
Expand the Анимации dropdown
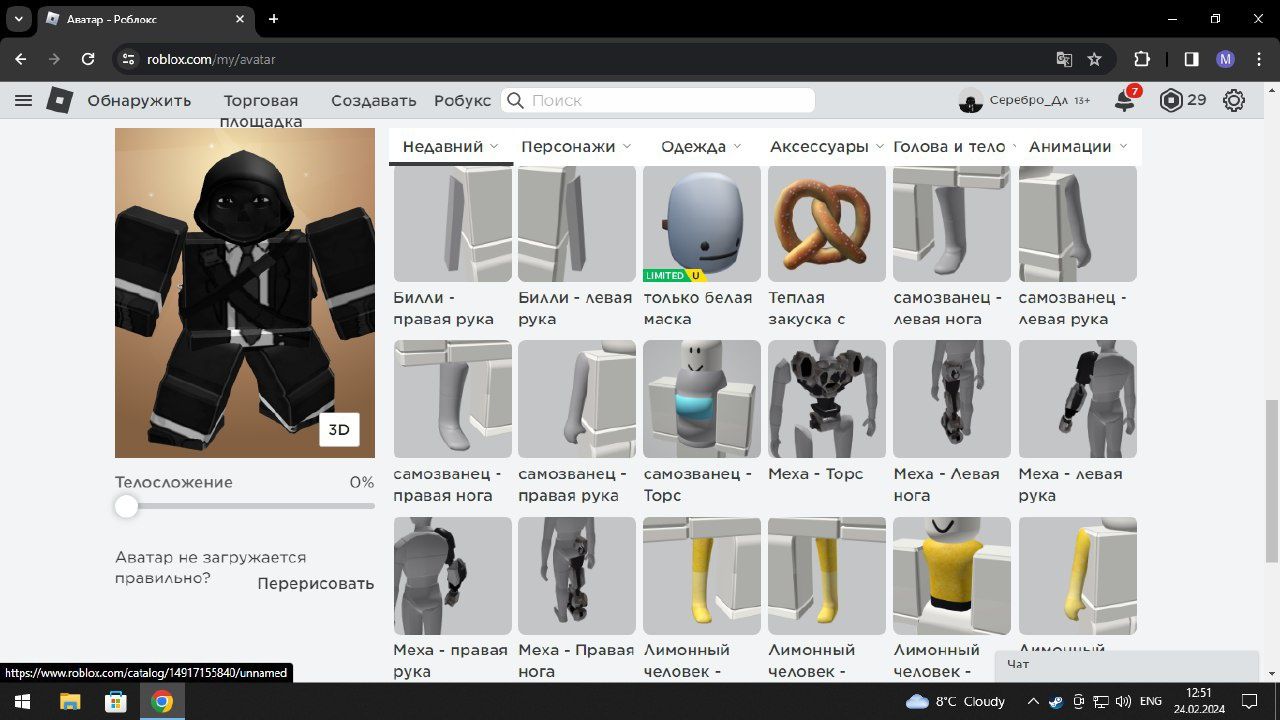[1078, 146]
